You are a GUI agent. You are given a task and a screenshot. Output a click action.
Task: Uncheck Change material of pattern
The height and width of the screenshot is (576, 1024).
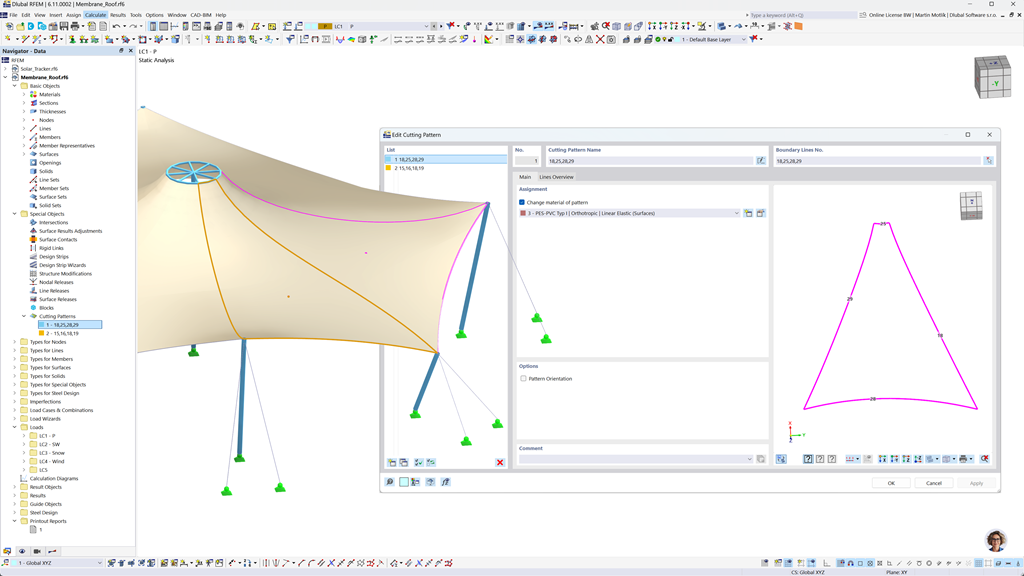pyautogui.click(x=521, y=203)
